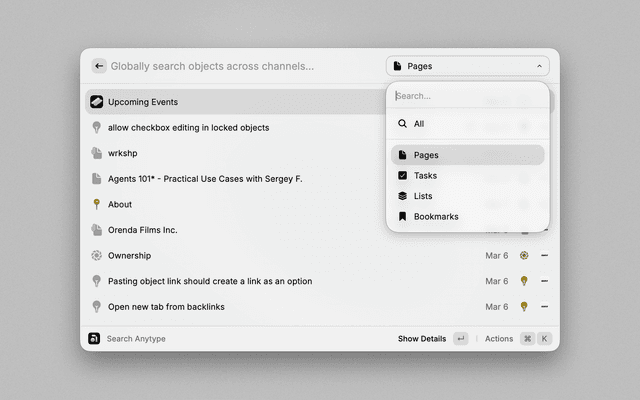Choose Pages from the filter list
Screen dimensions: 640x400
pyautogui.click(x=426, y=155)
